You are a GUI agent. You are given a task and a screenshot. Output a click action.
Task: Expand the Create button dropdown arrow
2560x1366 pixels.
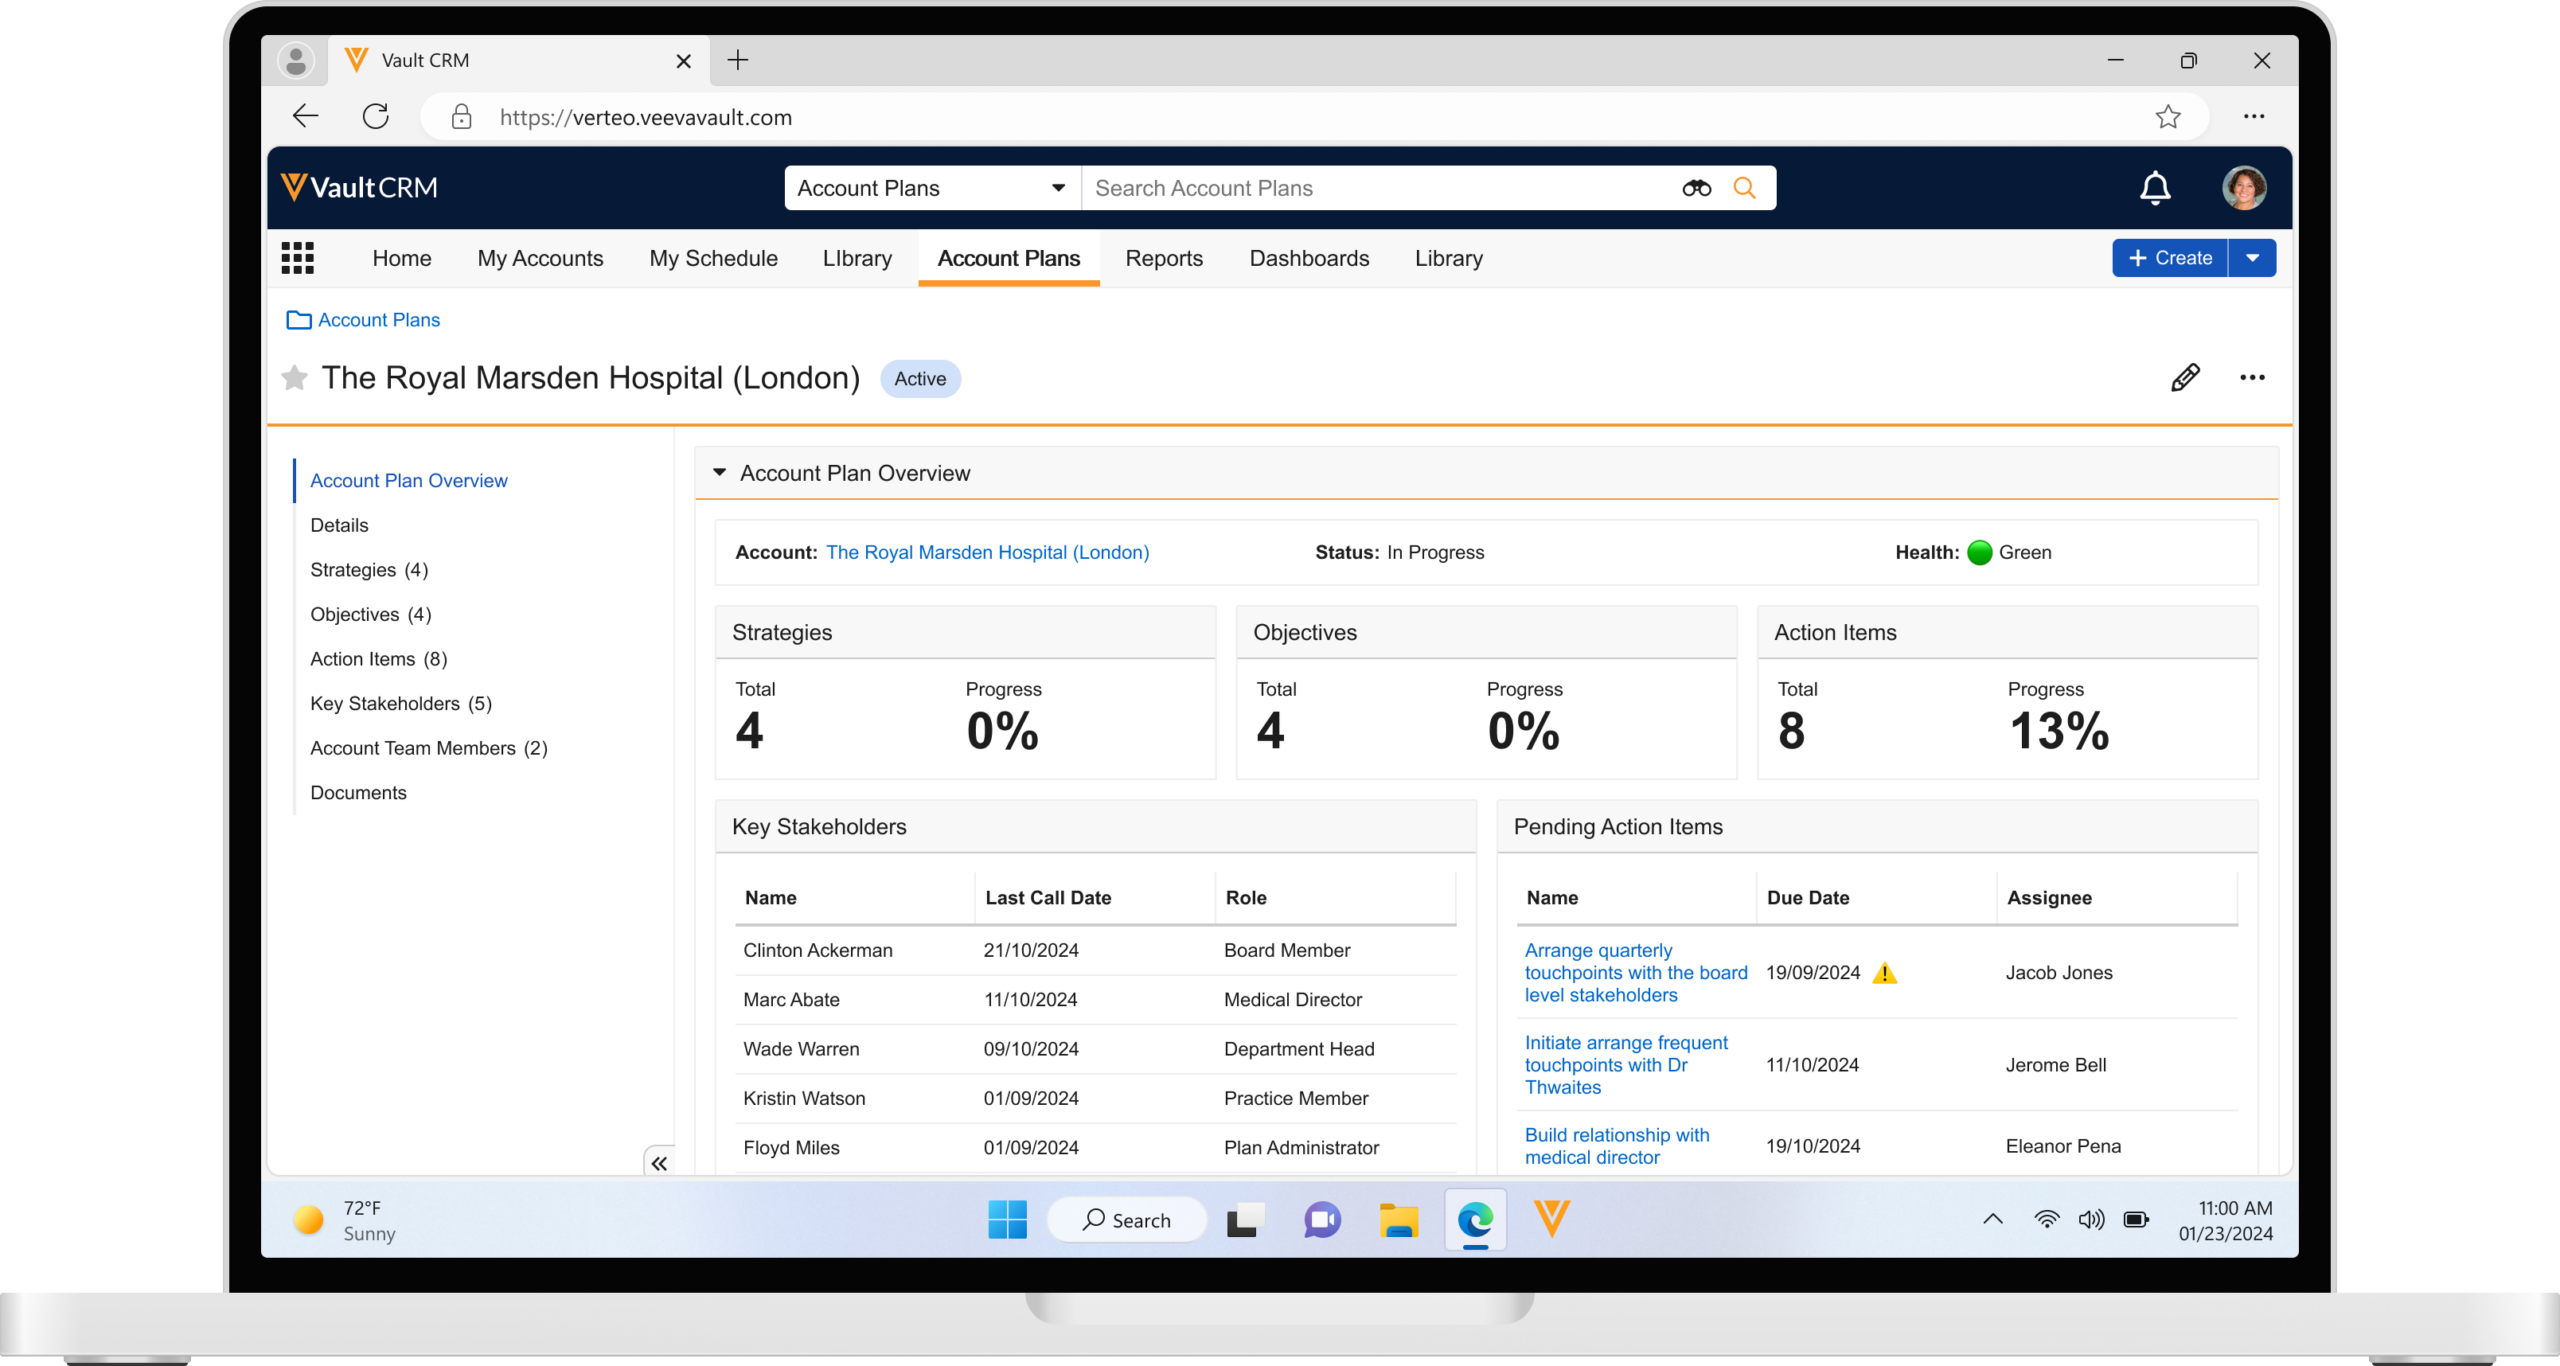pyautogui.click(x=2252, y=258)
